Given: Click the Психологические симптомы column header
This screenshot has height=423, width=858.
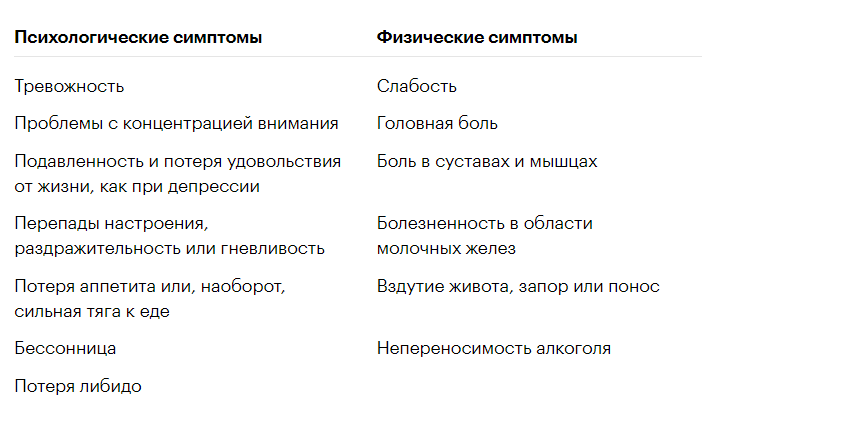Looking at the screenshot, I should (138, 38).
